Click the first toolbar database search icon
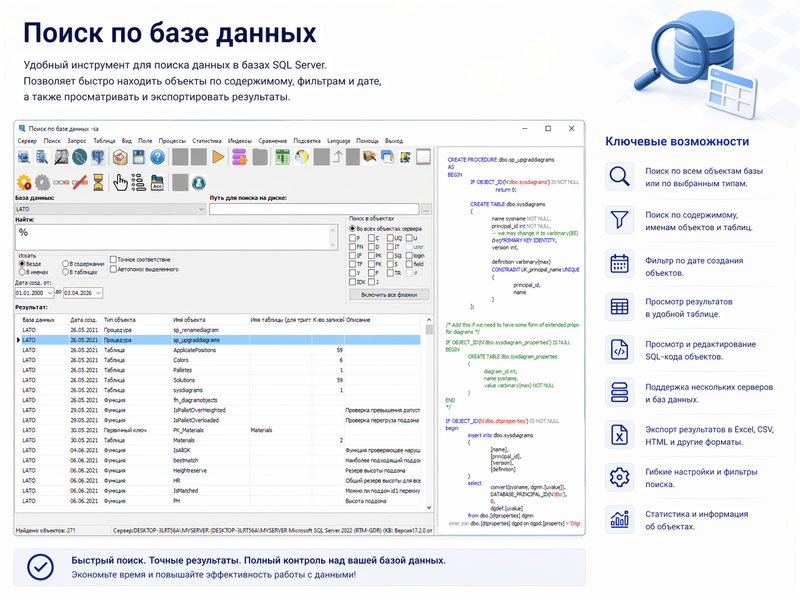The image size is (800, 600). pos(23,157)
